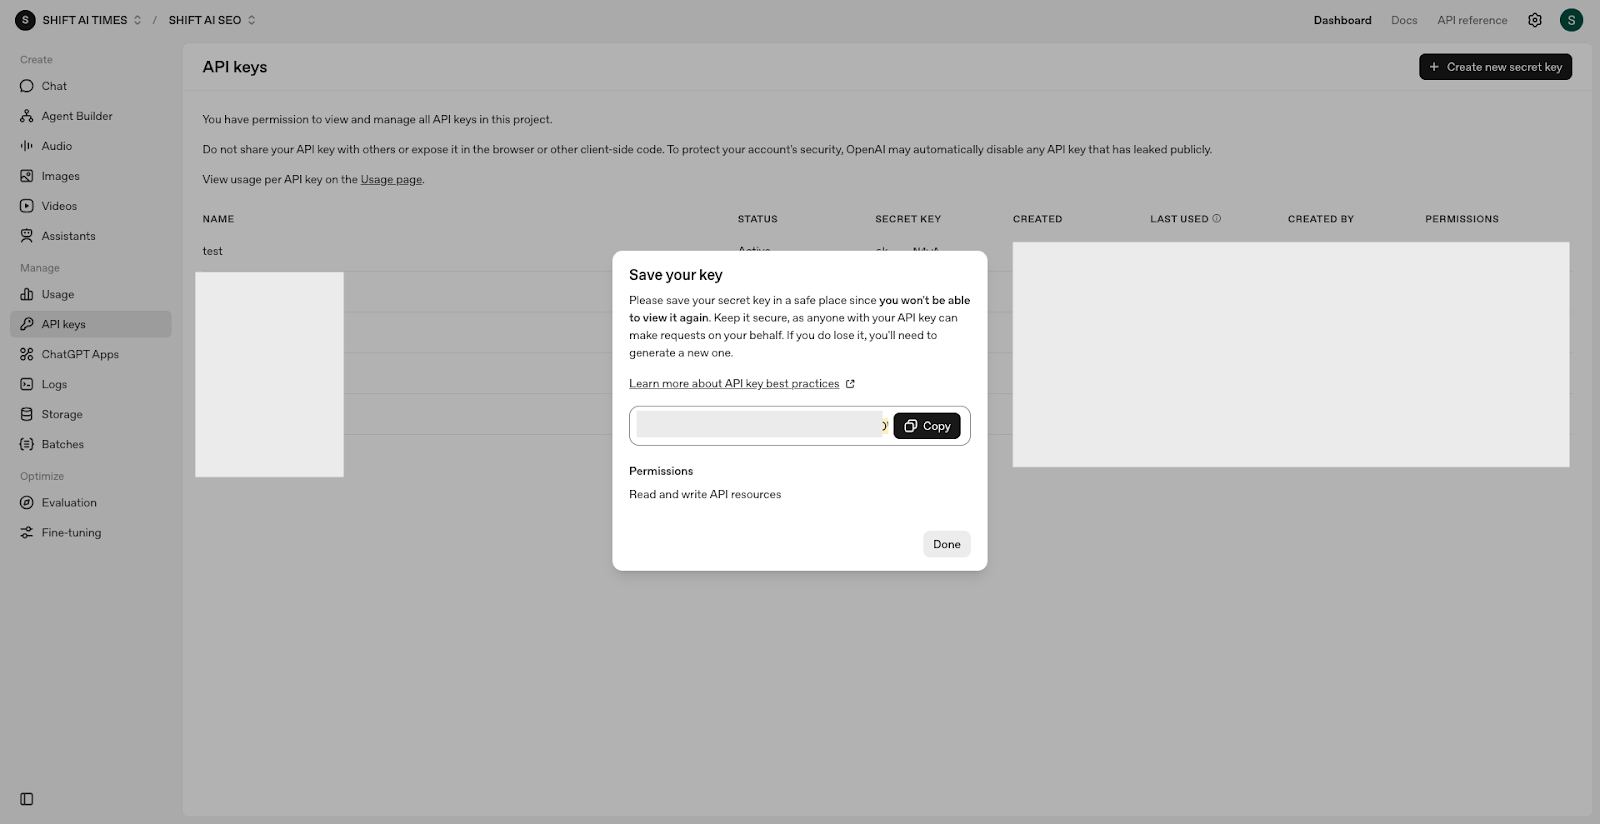Open the Evaluation compass icon
This screenshot has width=1600, height=824.
click(x=27, y=503)
